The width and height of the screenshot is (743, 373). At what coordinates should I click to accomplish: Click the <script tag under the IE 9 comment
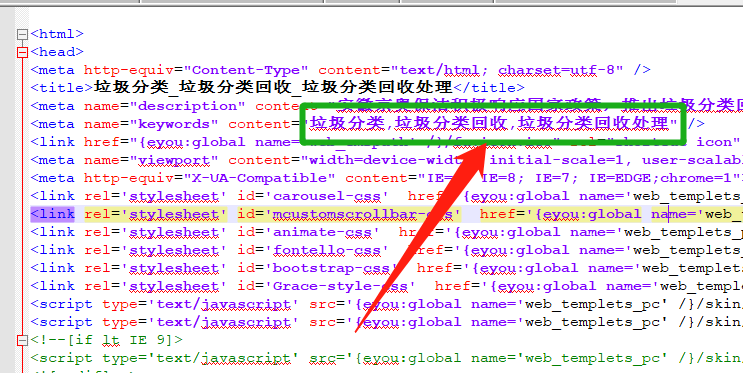tap(62, 358)
